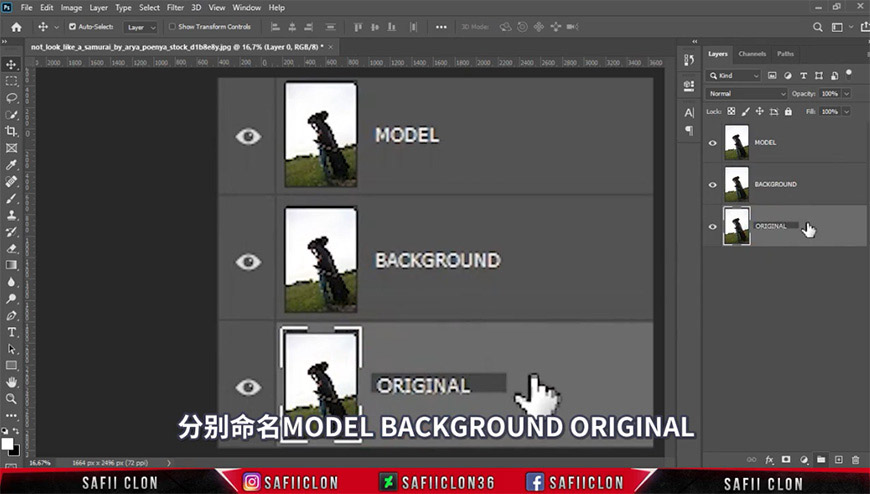Select the Rectangular Marquee tool
The image size is (870, 494).
[x=11, y=81]
